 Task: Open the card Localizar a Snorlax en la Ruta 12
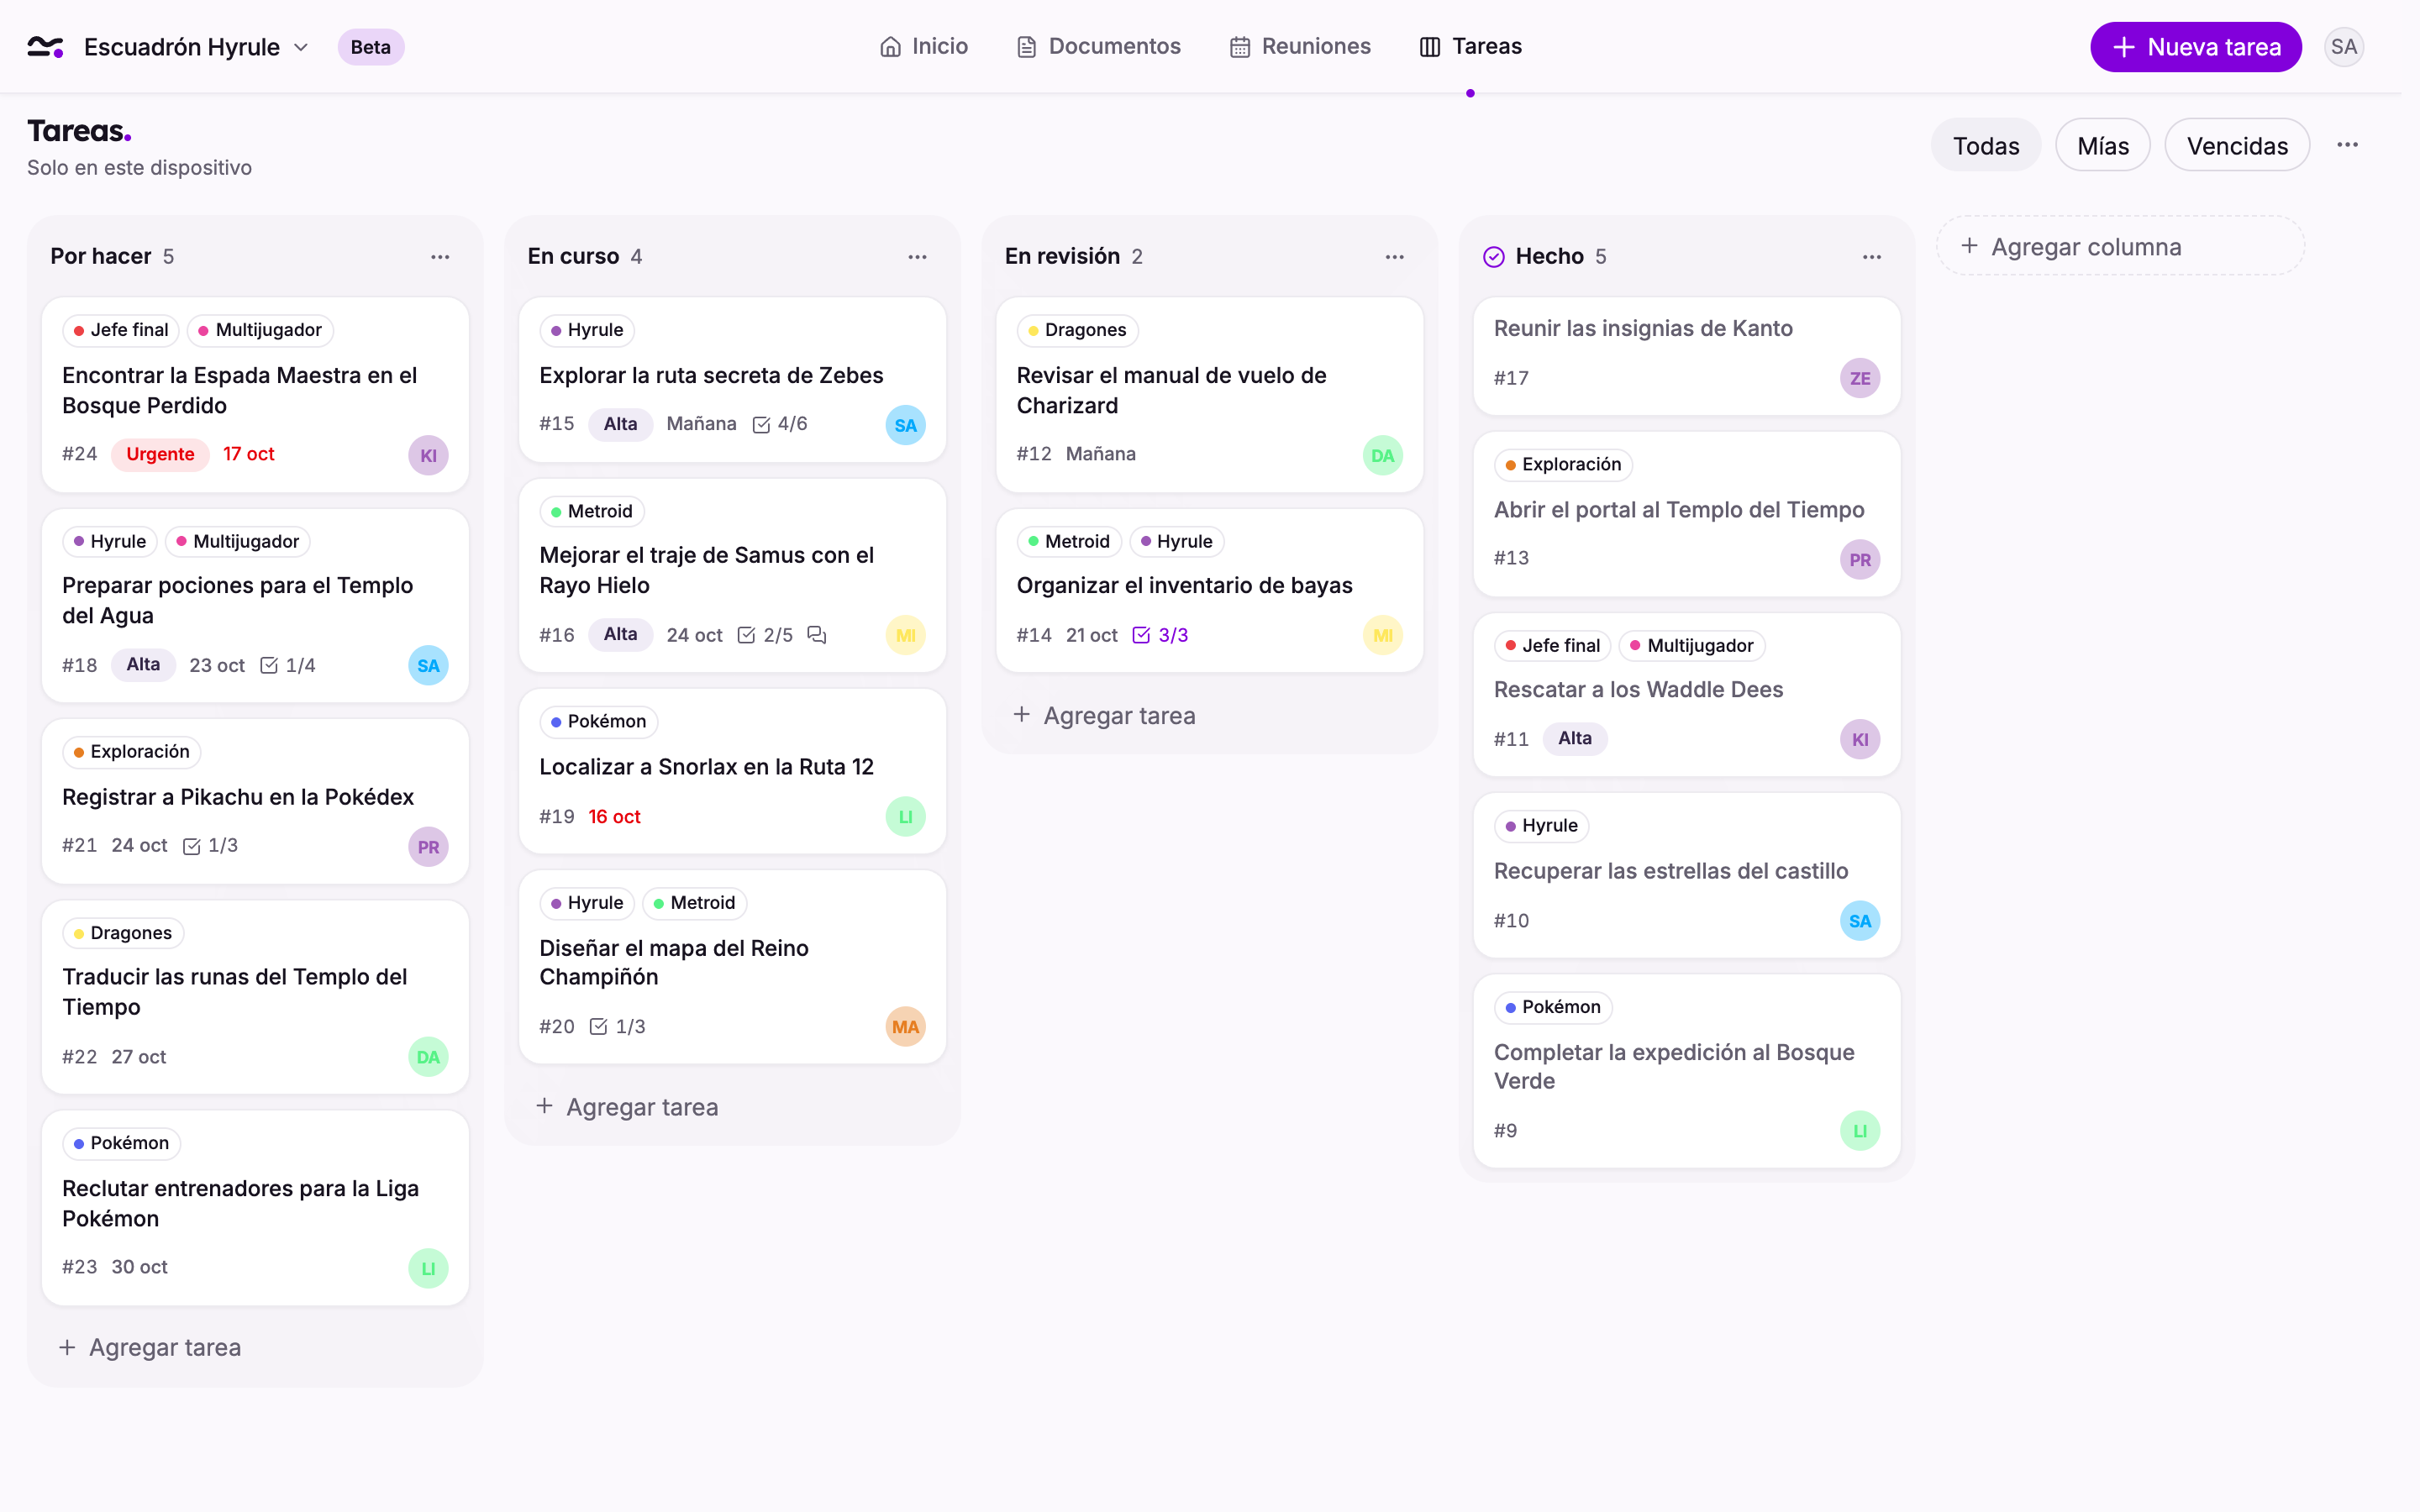coord(732,771)
